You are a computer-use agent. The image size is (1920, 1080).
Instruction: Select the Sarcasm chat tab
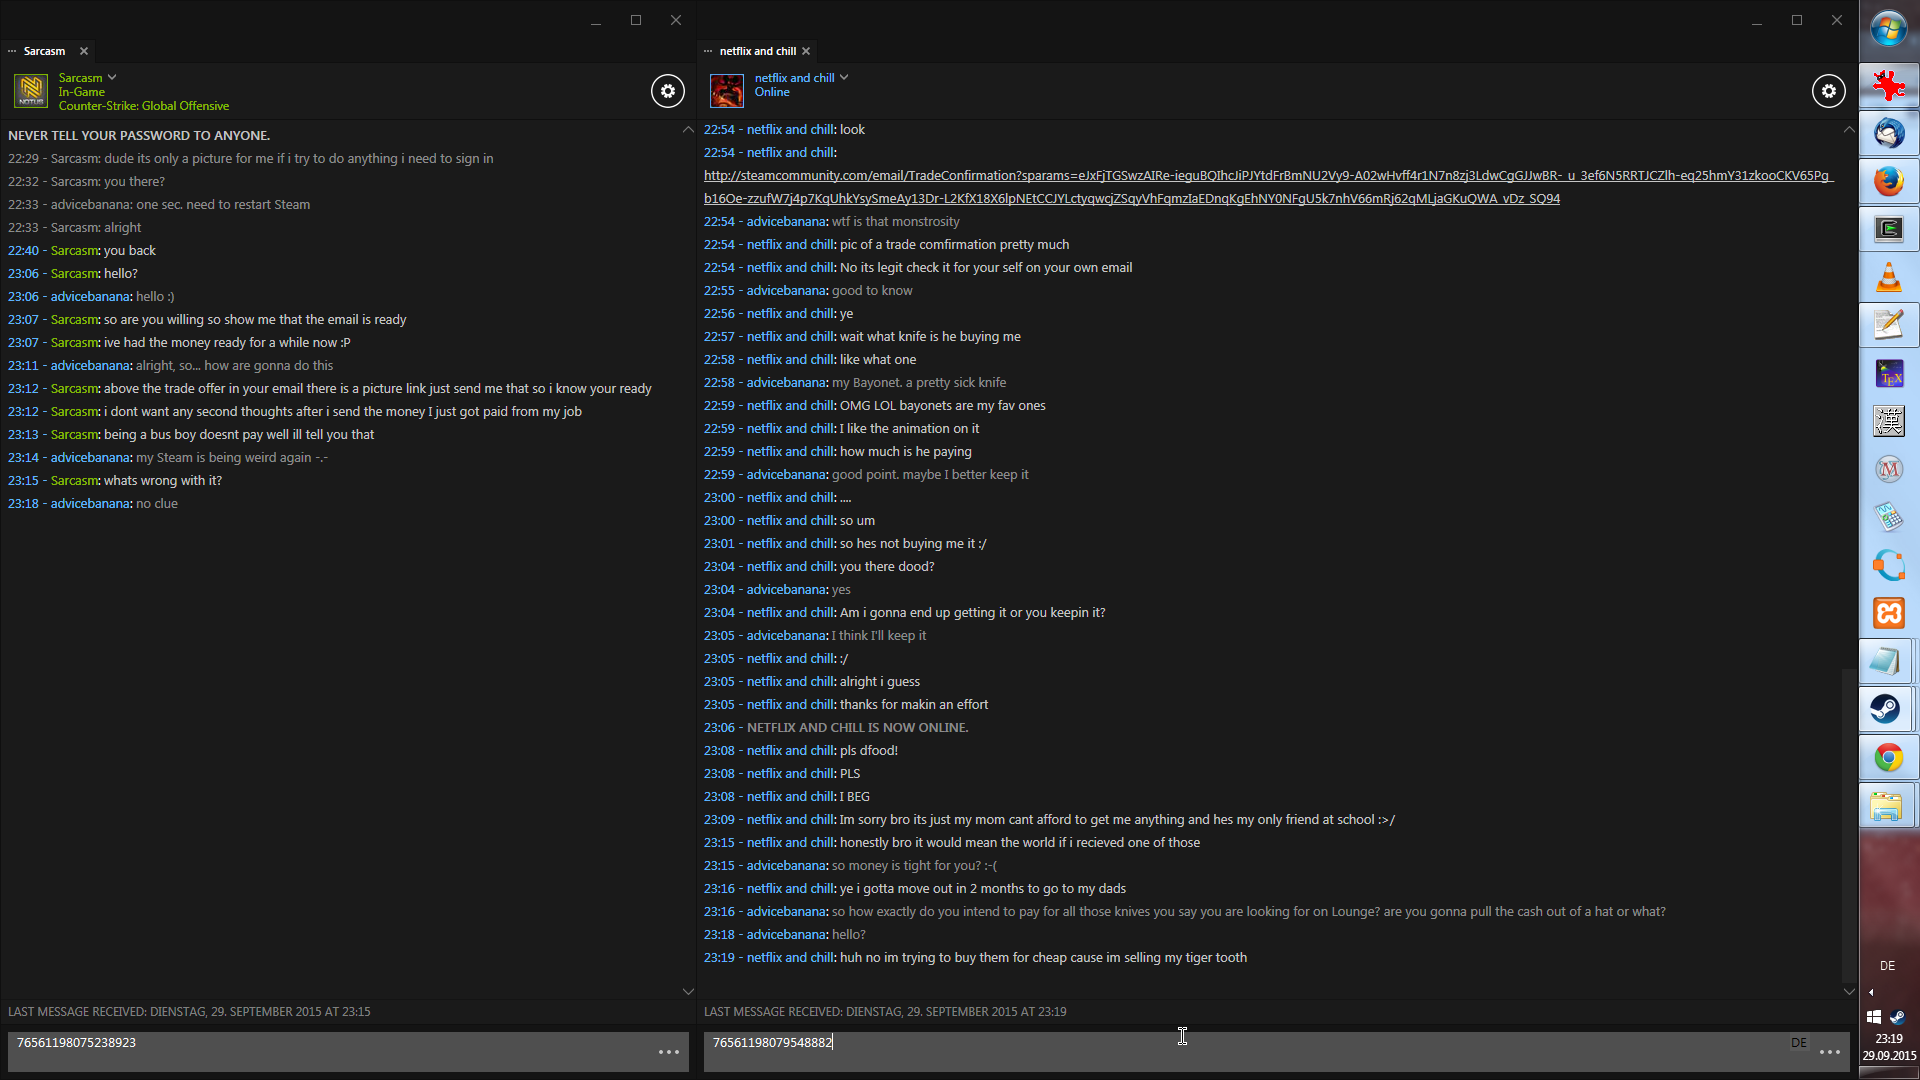[44, 51]
